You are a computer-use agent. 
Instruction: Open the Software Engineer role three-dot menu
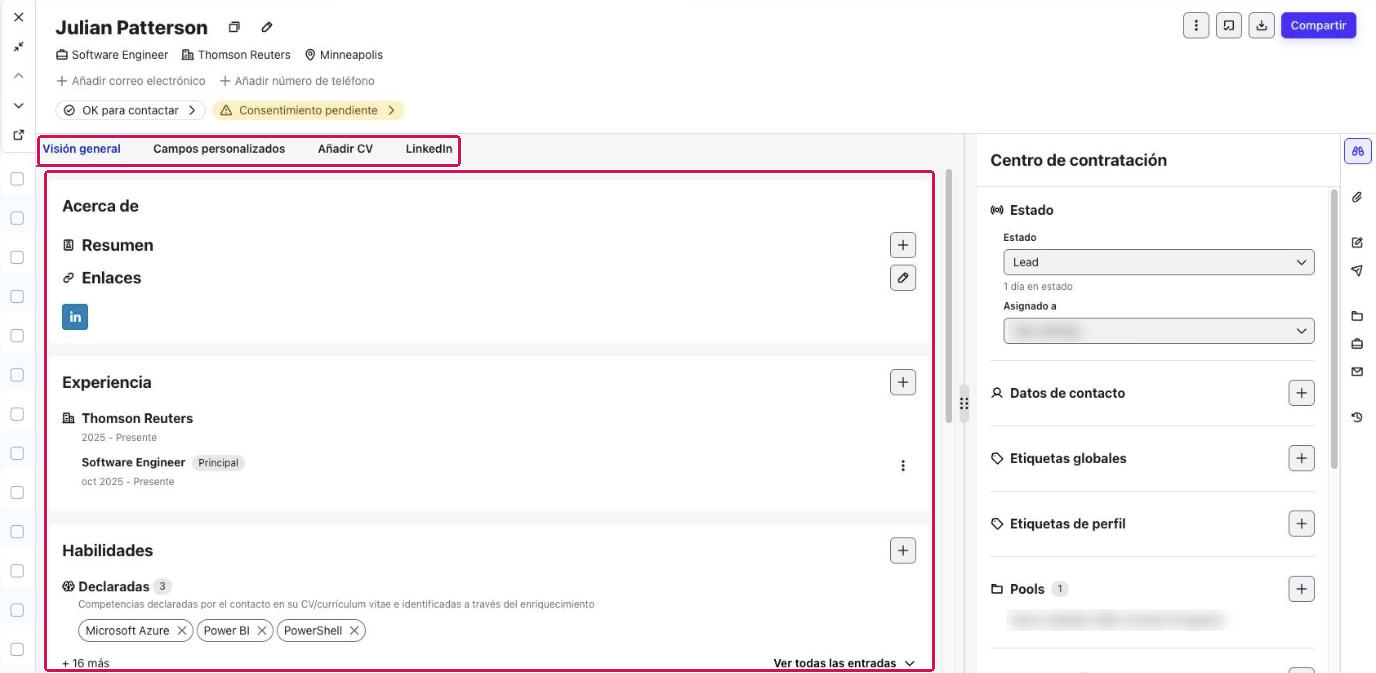click(x=903, y=466)
